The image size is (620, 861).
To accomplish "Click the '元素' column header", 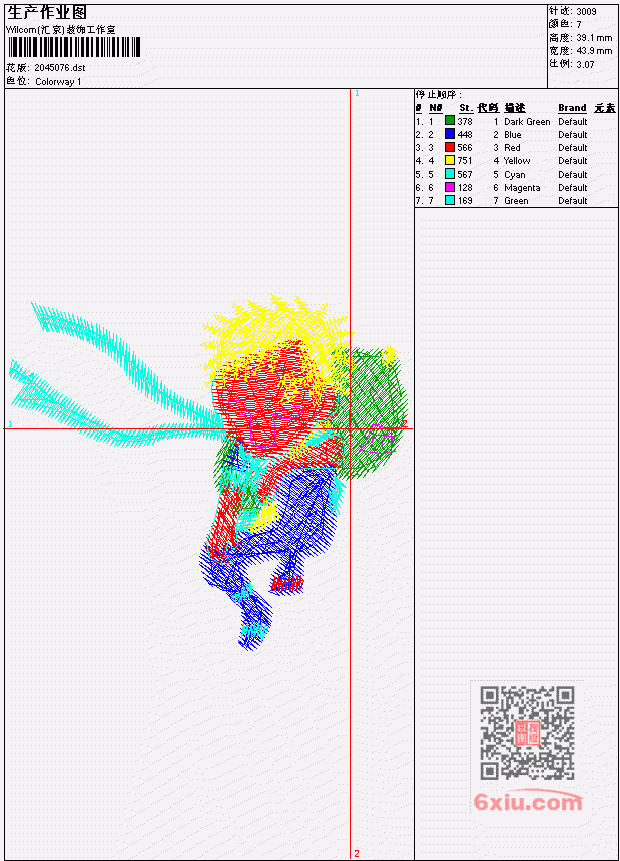I will point(605,108).
